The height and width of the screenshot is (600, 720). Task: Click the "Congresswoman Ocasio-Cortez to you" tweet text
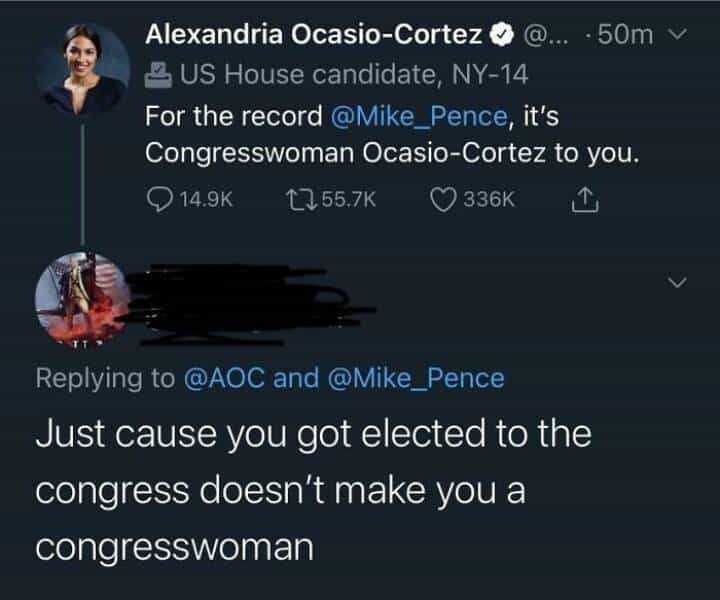pos(391,154)
